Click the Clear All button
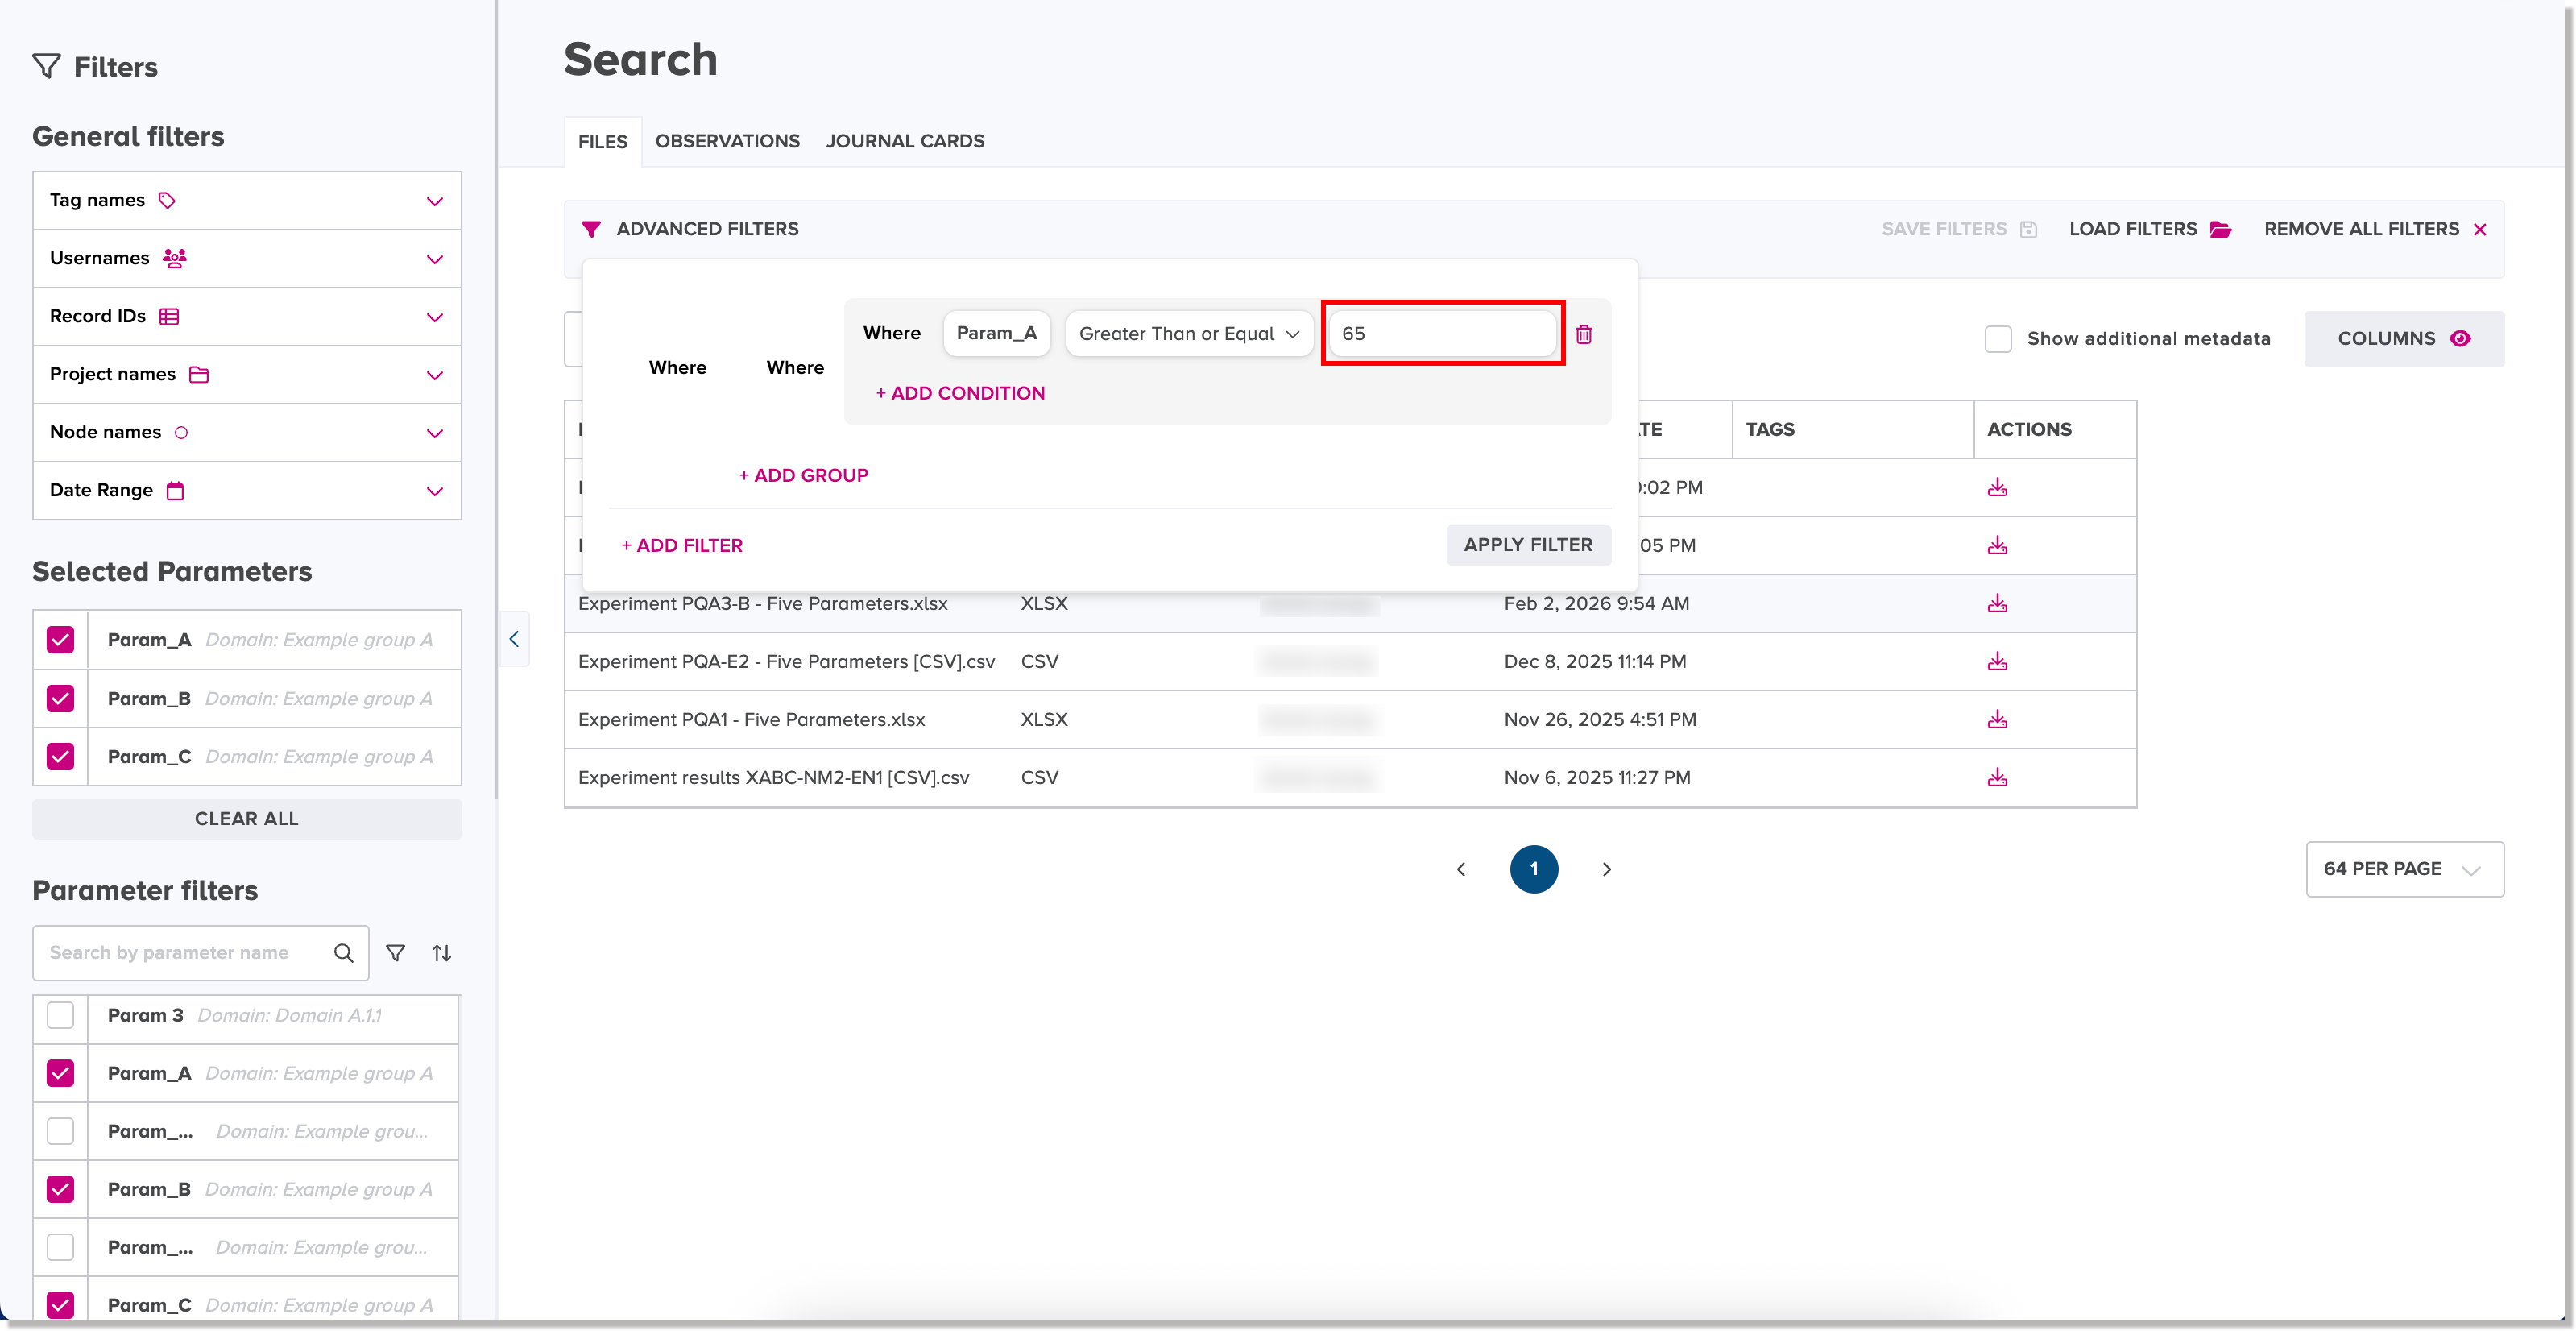The image size is (2576, 1331). [247, 818]
